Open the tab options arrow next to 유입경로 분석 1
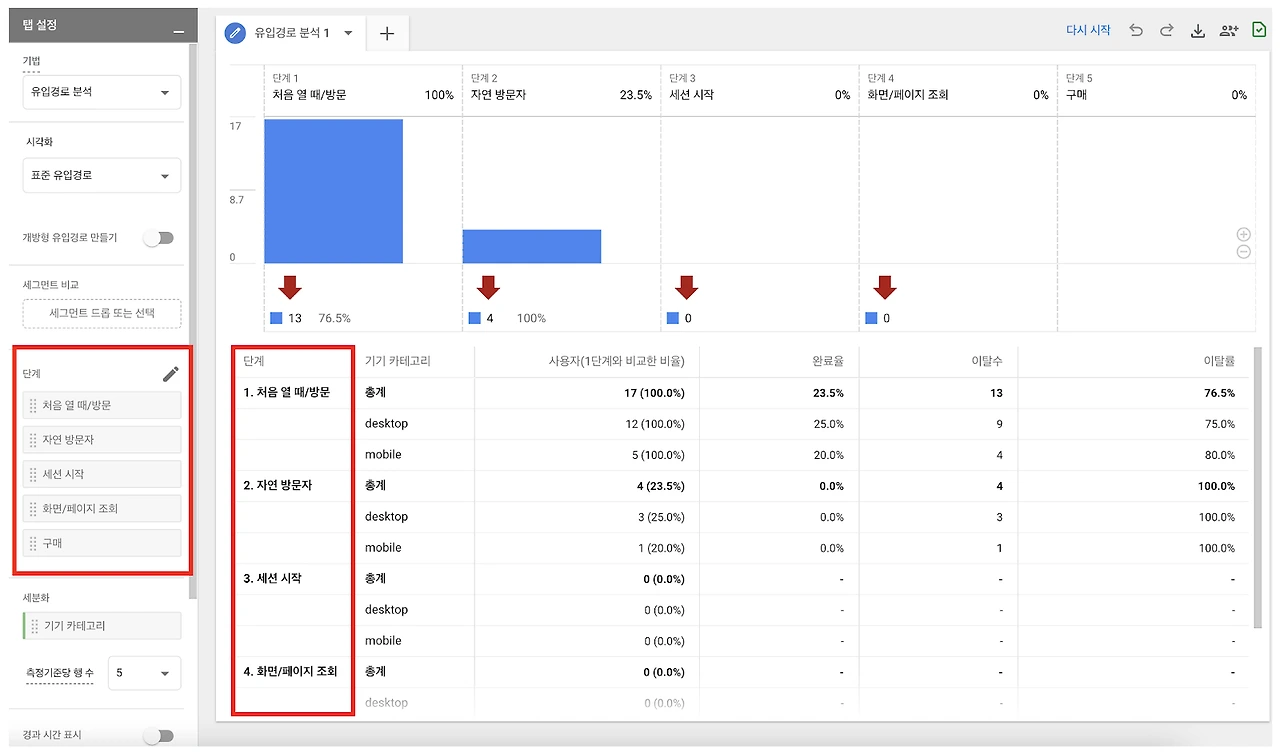 click(x=348, y=33)
